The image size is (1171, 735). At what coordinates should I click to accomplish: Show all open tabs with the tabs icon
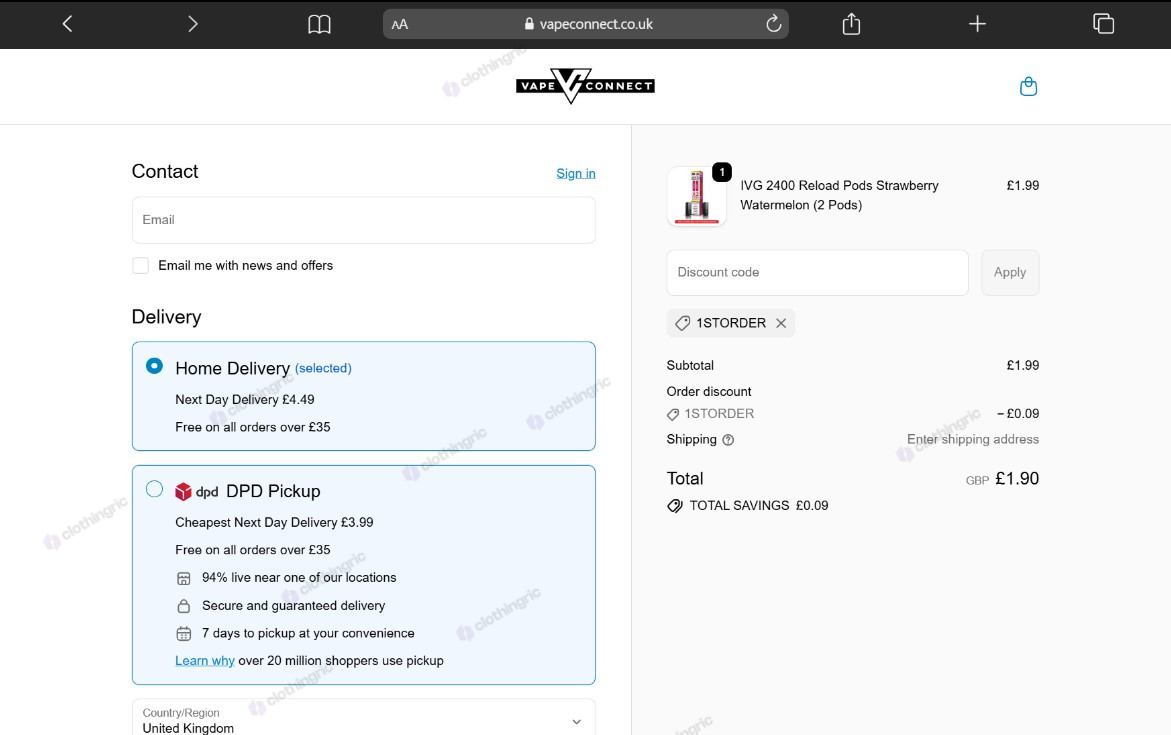[1103, 24]
